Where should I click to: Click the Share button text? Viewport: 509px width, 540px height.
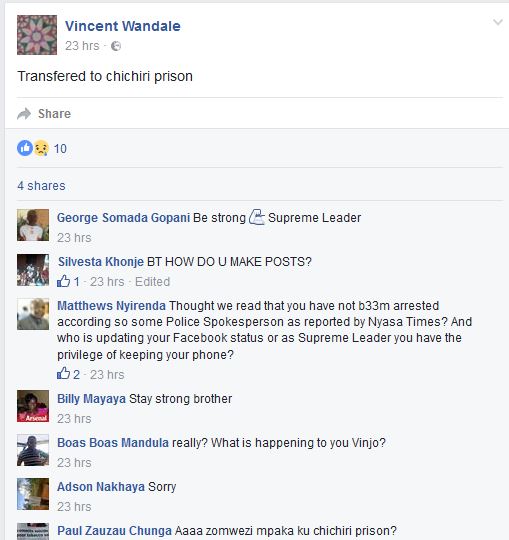pos(54,114)
